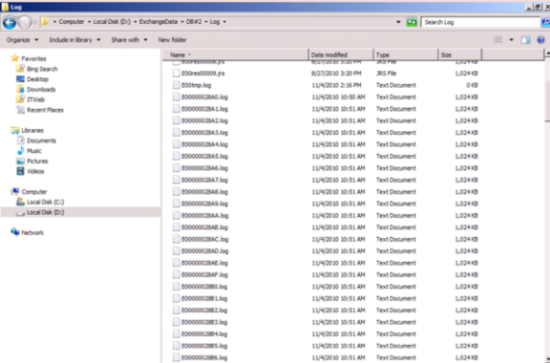Open the address bar history dropdown arrow
This screenshot has width=550, height=363.
[x=398, y=22]
